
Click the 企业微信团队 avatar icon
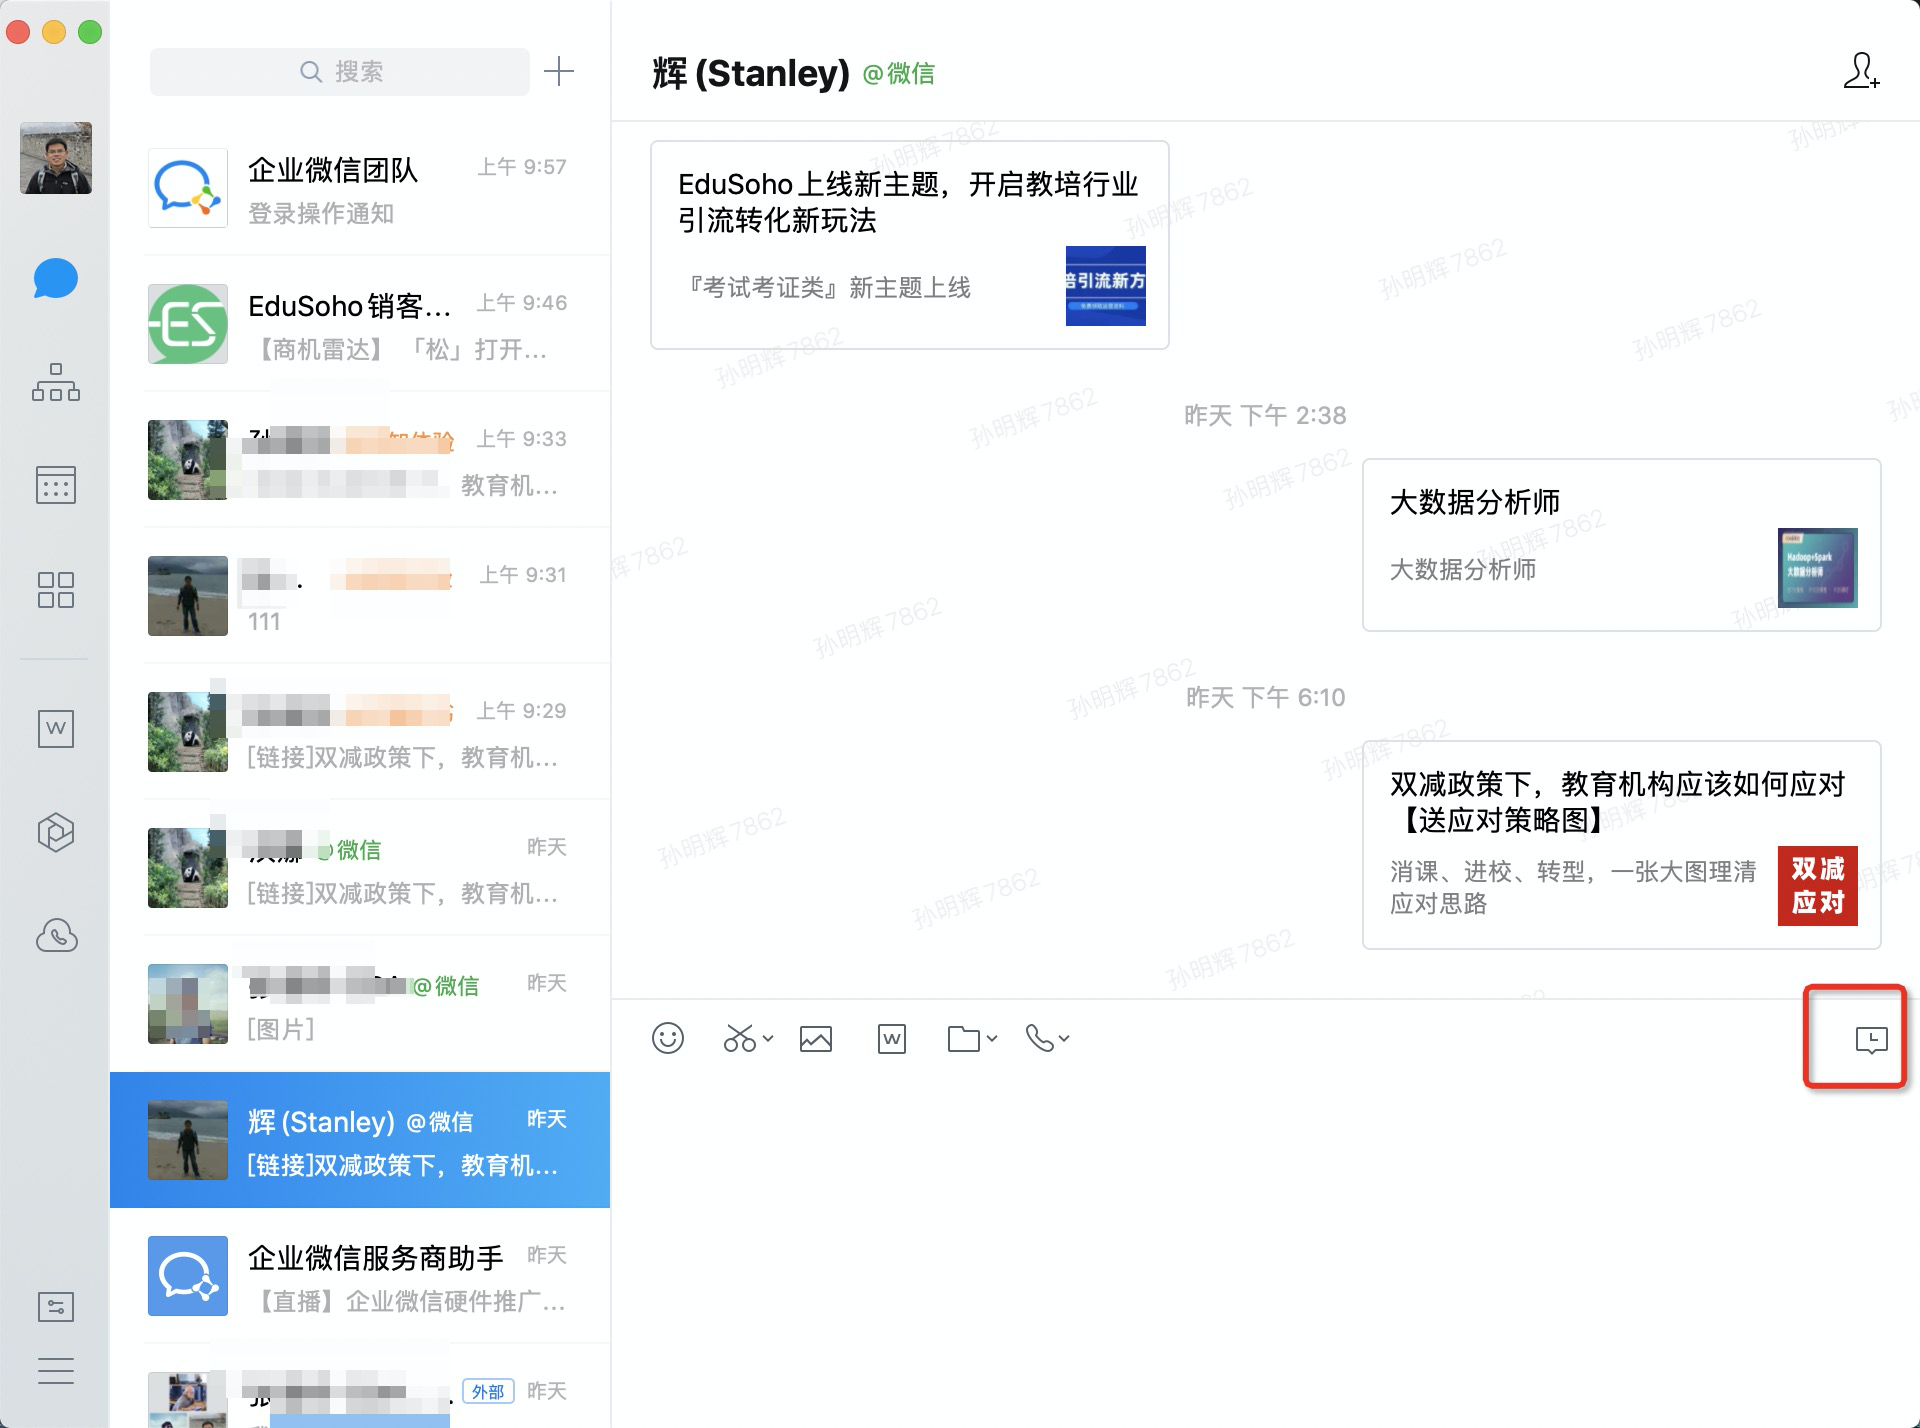click(x=188, y=188)
